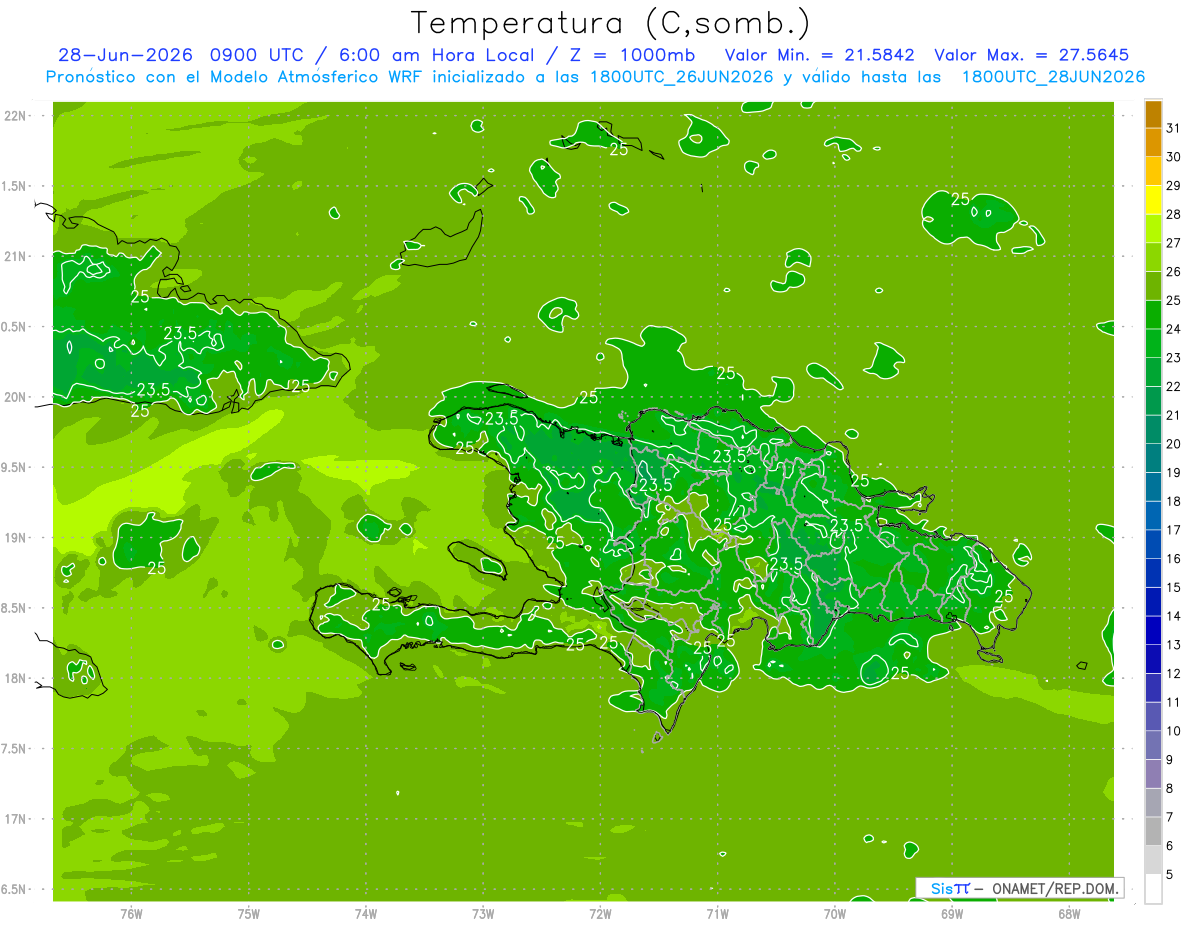Image resolution: width=1200 pixels, height=927 pixels.
Task: Click the '68W' longitude axis label
Action: coord(1069,913)
